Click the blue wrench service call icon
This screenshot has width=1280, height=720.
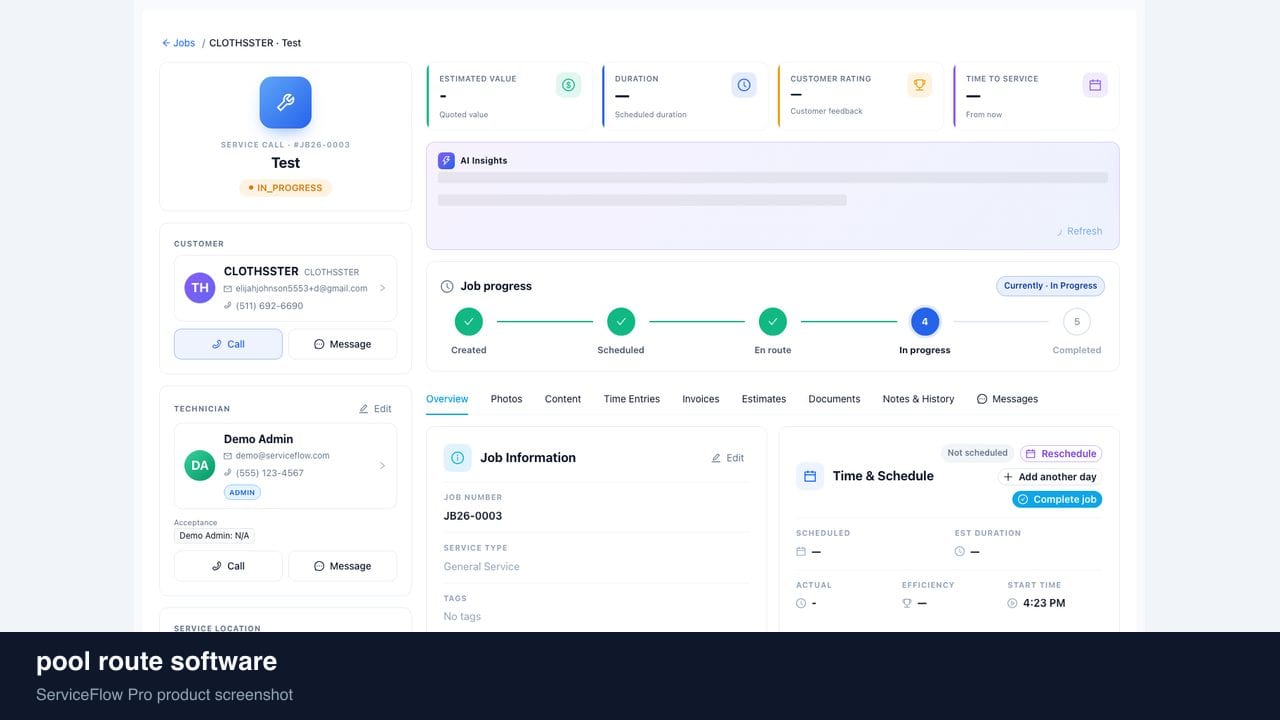(285, 102)
